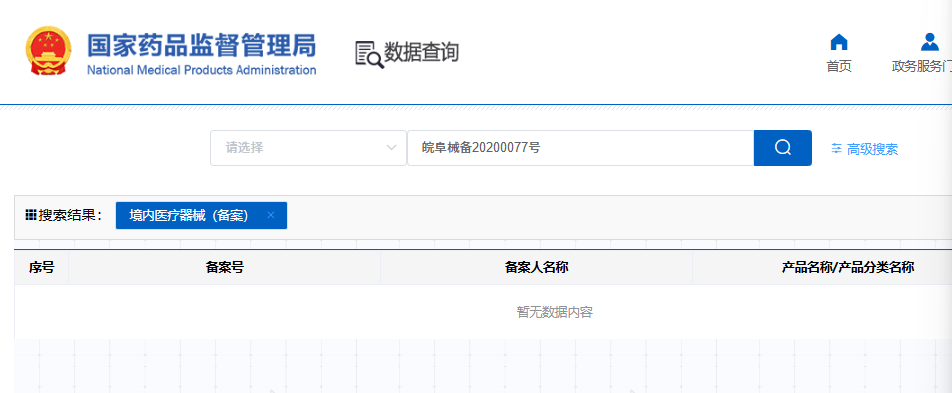This screenshot has width=952, height=393.
Task: Open the 政务服务门 user icon
Action: pos(929,42)
